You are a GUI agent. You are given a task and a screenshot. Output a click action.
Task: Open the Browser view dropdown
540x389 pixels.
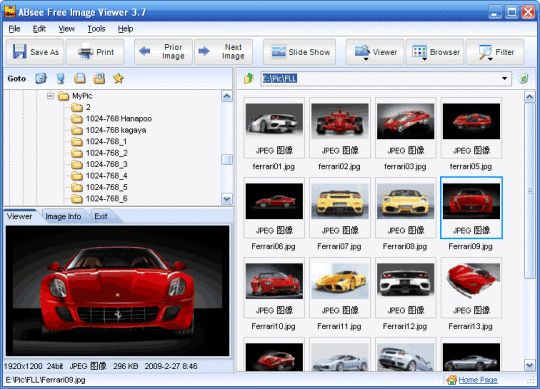tap(435, 52)
